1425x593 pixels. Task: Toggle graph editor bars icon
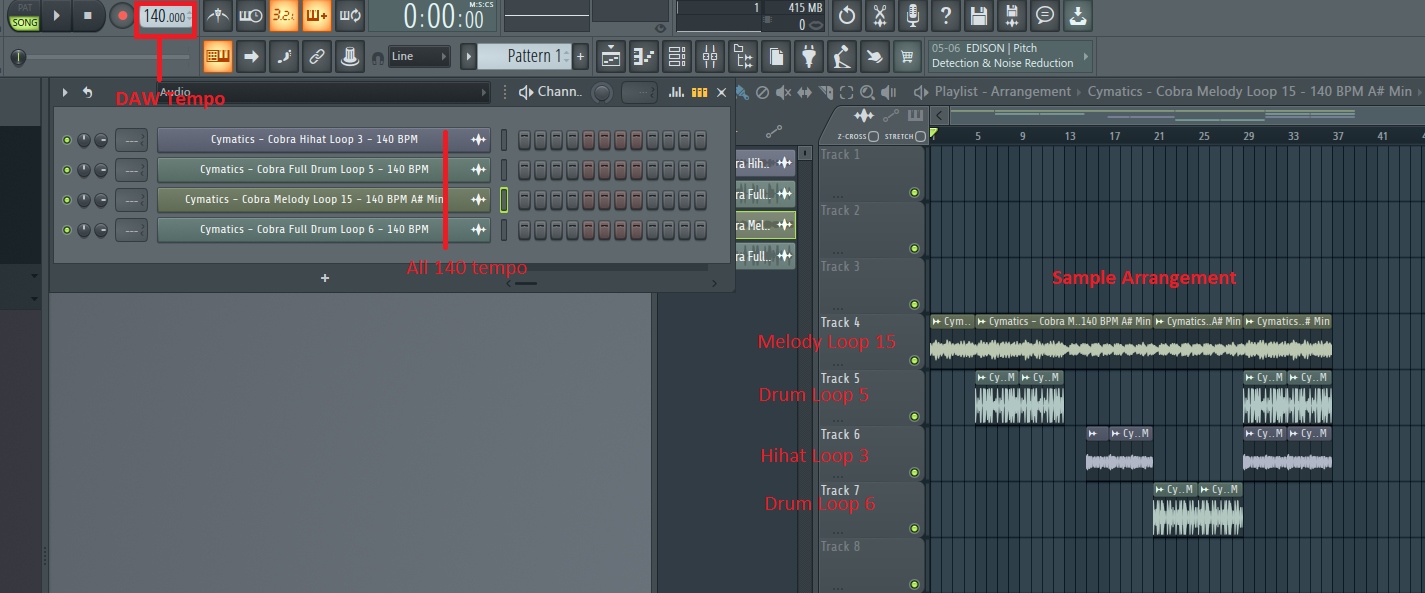[x=677, y=92]
